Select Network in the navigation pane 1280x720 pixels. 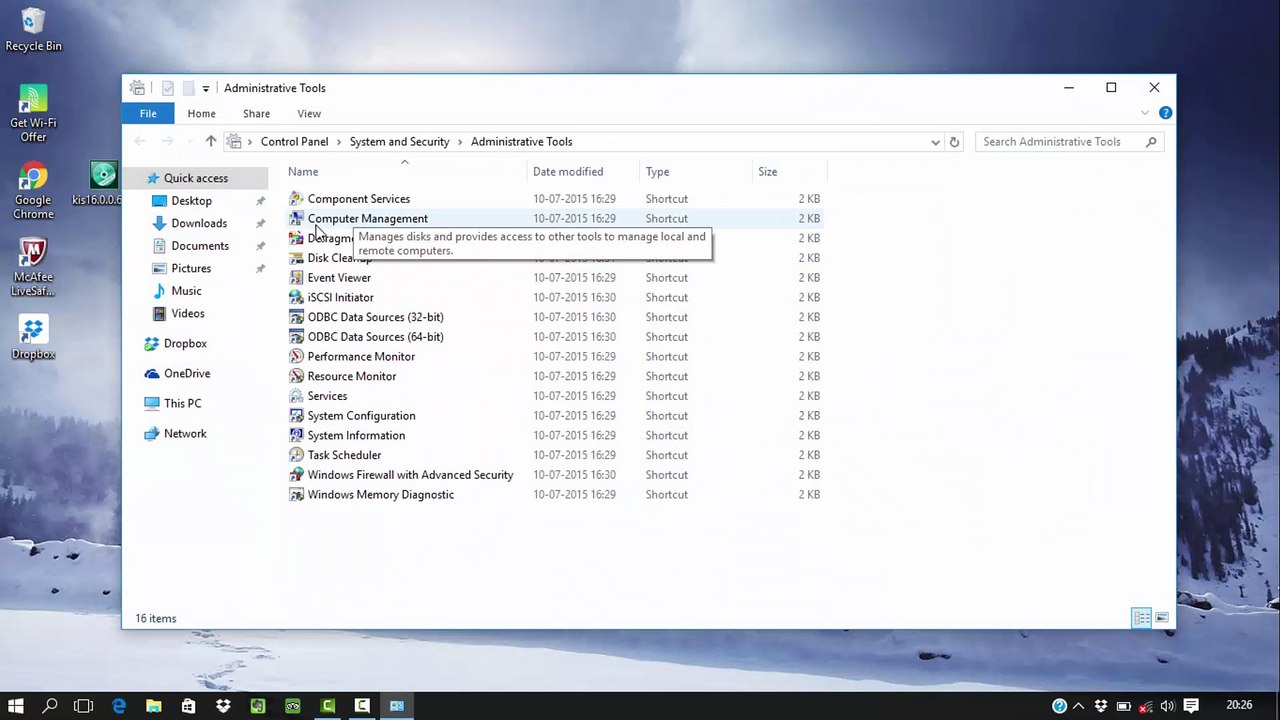tap(185, 433)
